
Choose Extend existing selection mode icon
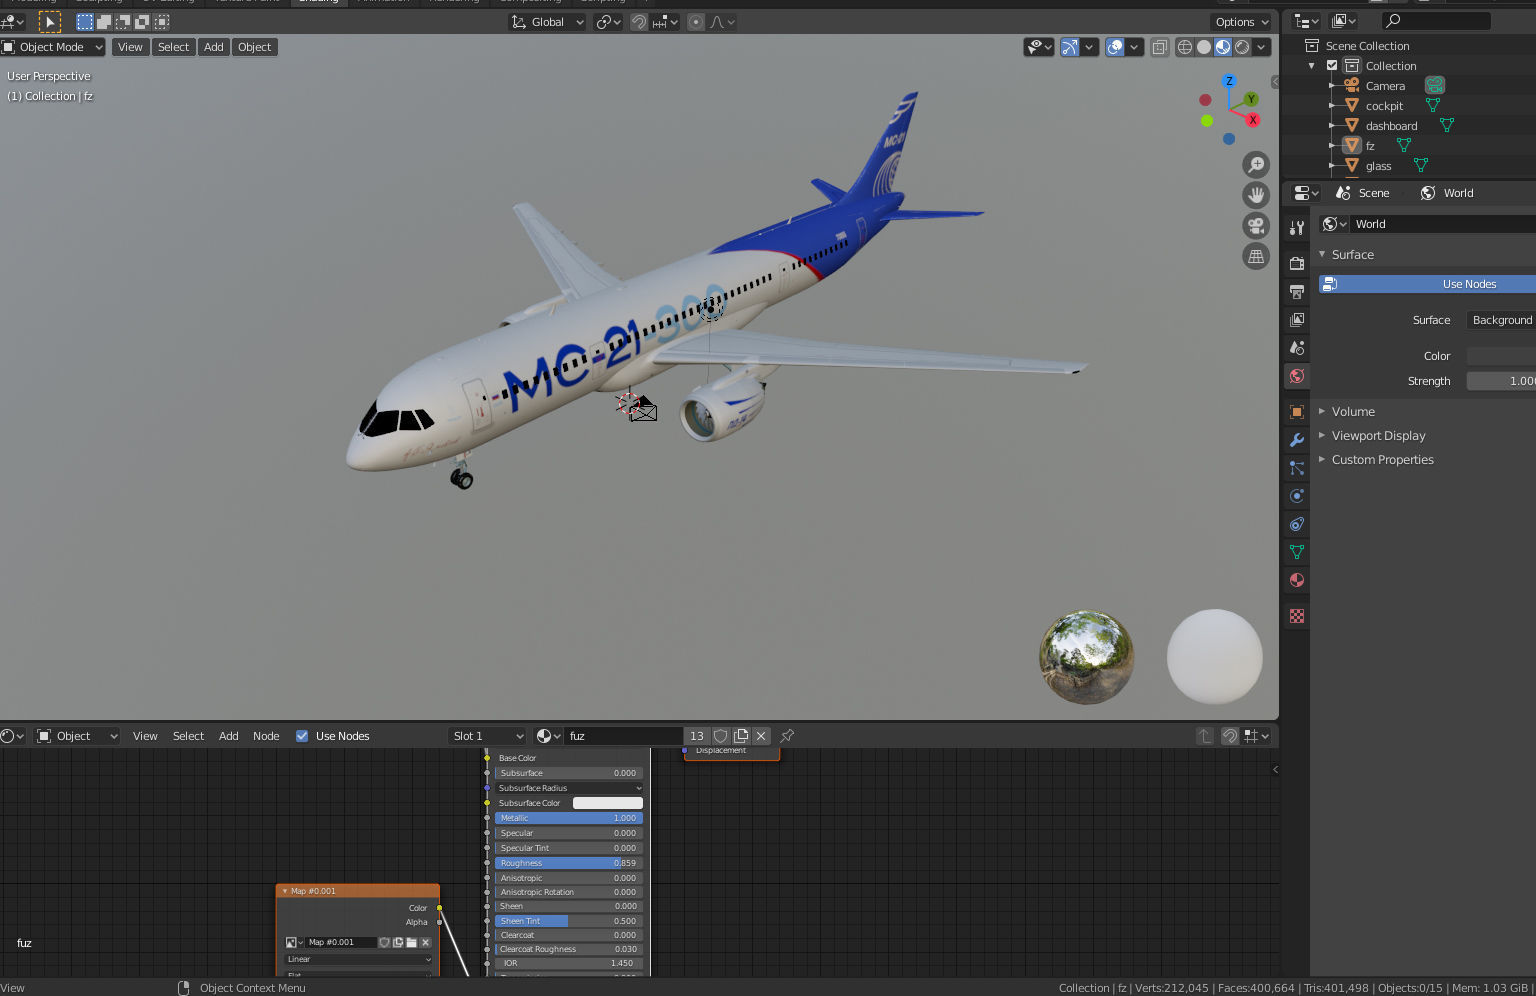pyautogui.click(x=104, y=21)
